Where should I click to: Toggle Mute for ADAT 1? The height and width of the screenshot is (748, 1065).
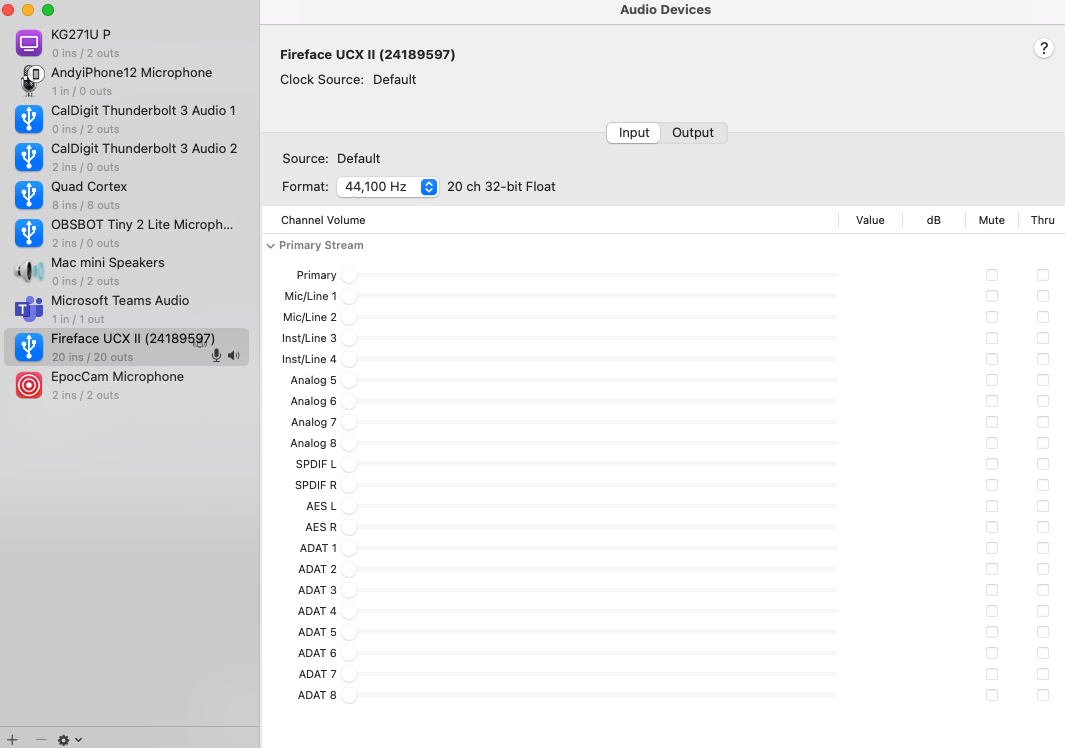point(992,548)
